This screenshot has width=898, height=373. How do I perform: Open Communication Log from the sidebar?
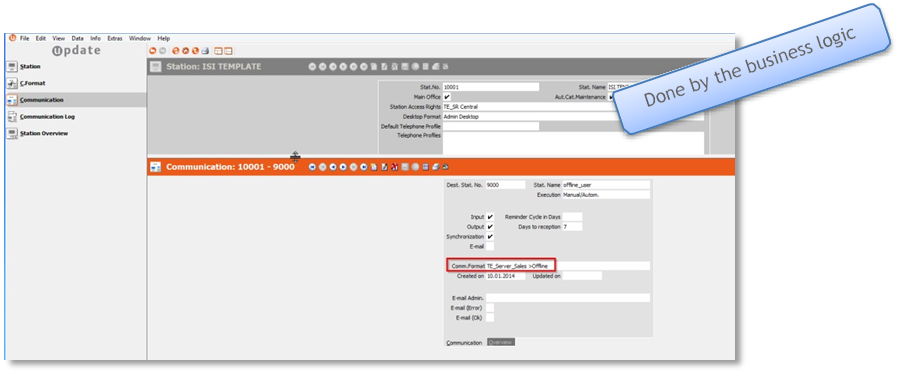[x=47, y=116]
